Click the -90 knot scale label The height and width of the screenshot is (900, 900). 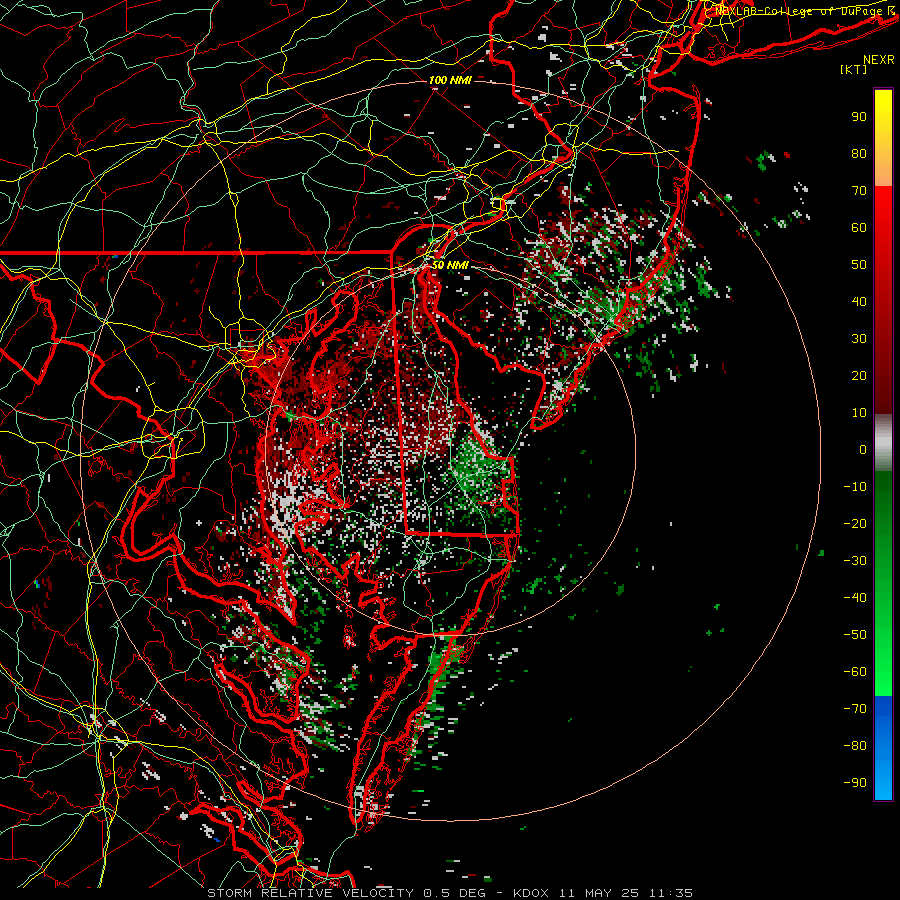click(x=855, y=783)
